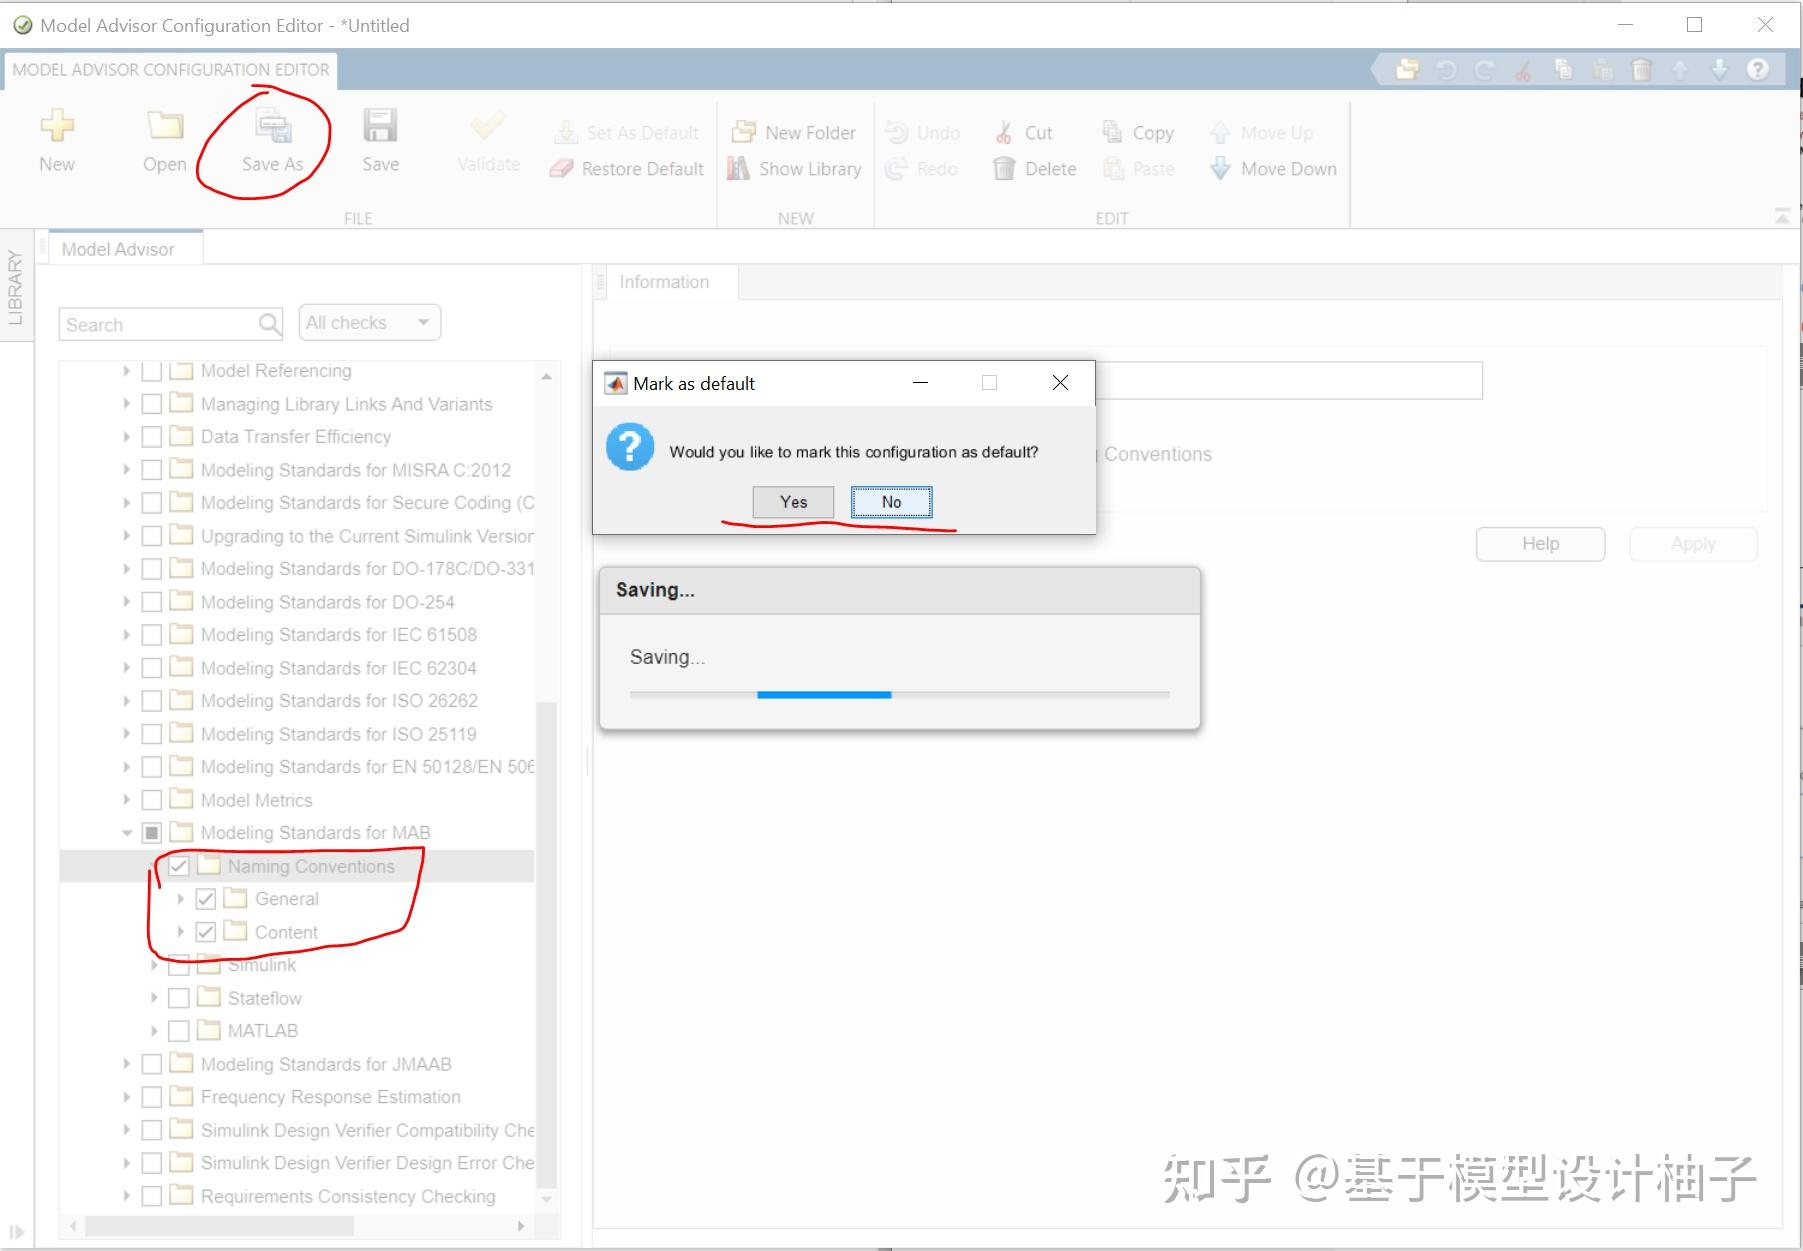This screenshot has height=1251, width=1803.
Task: Check the Stateflow folder checkbox
Action: point(179,998)
